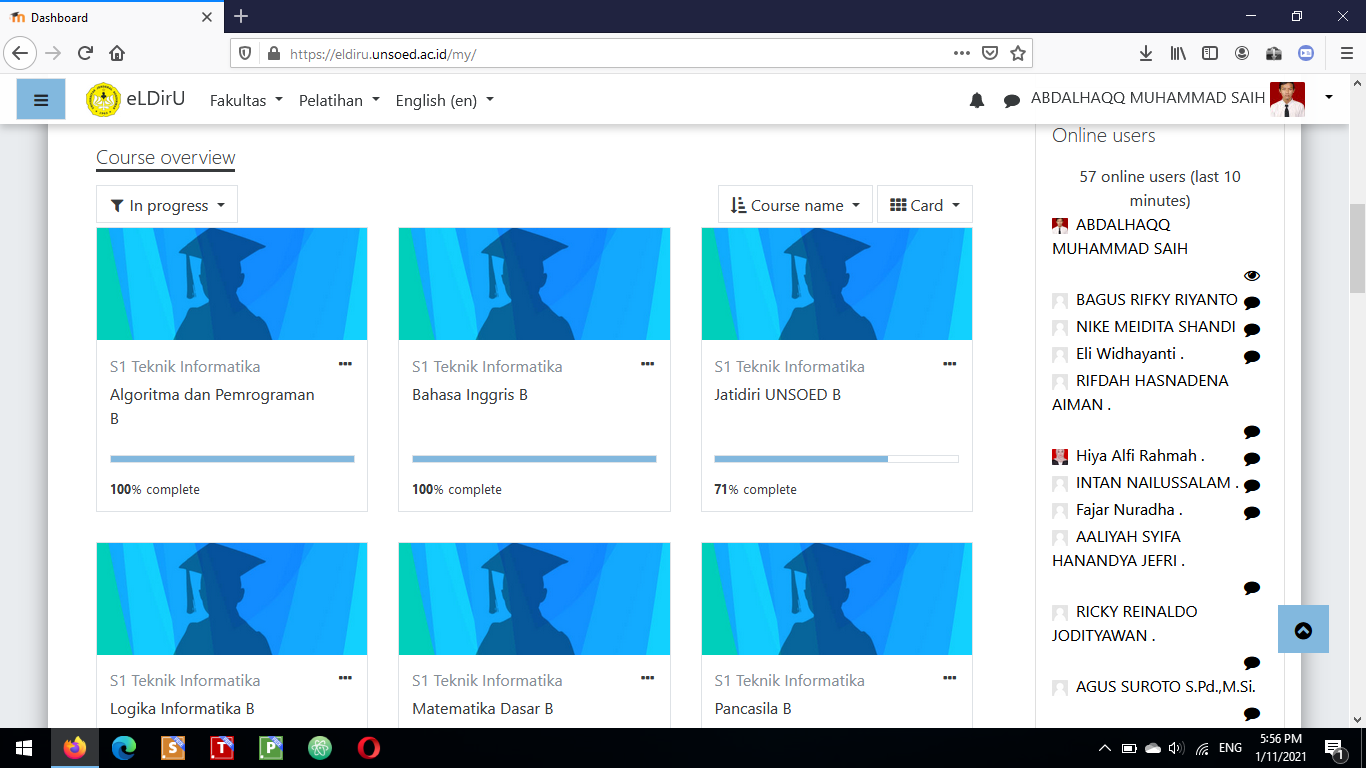This screenshot has height=768, width=1366.
Task: Open the Fakultas menu
Action: tap(246, 100)
